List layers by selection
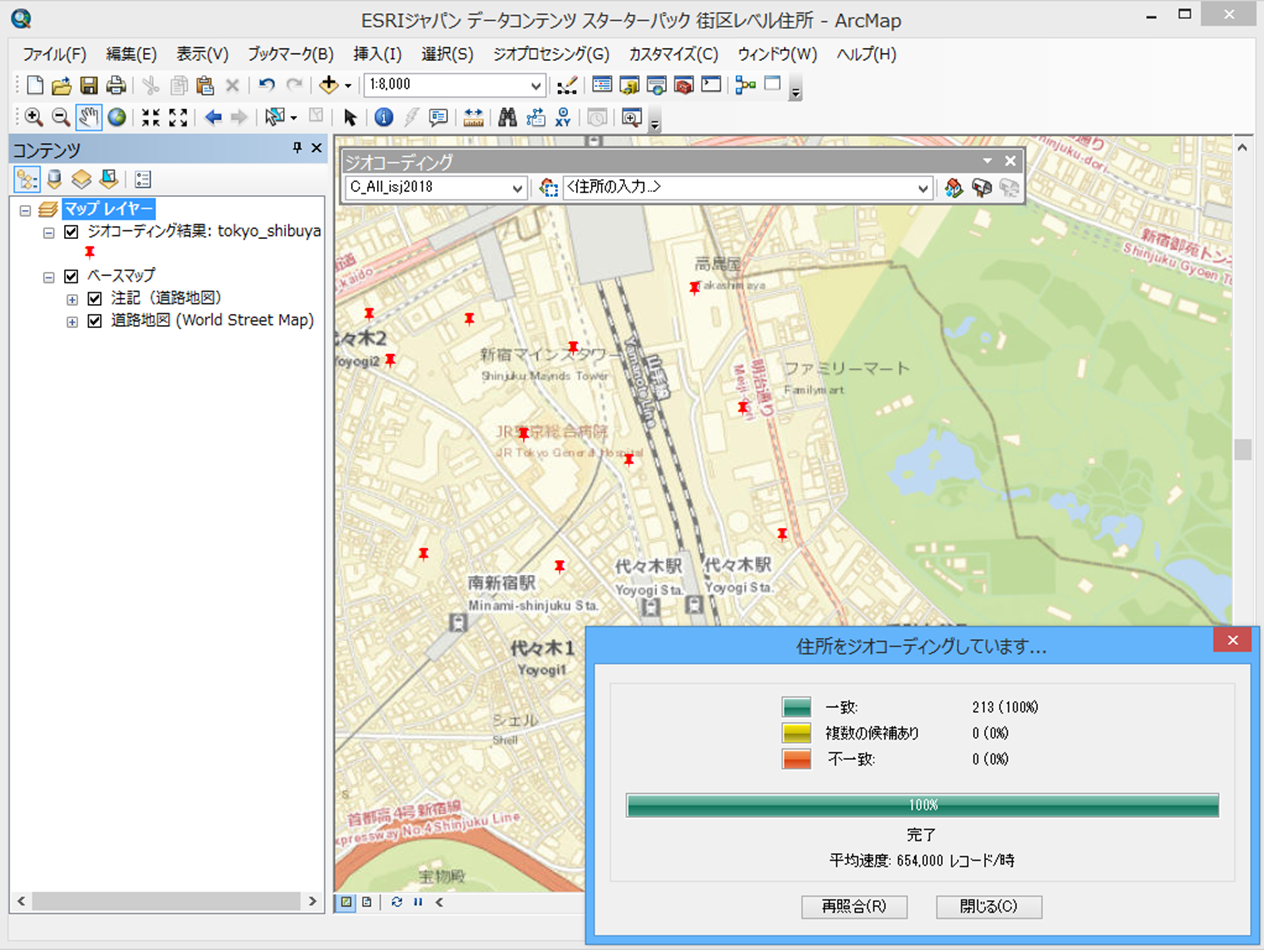Screen dimensions: 1264x950 pyautogui.click(x=108, y=179)
